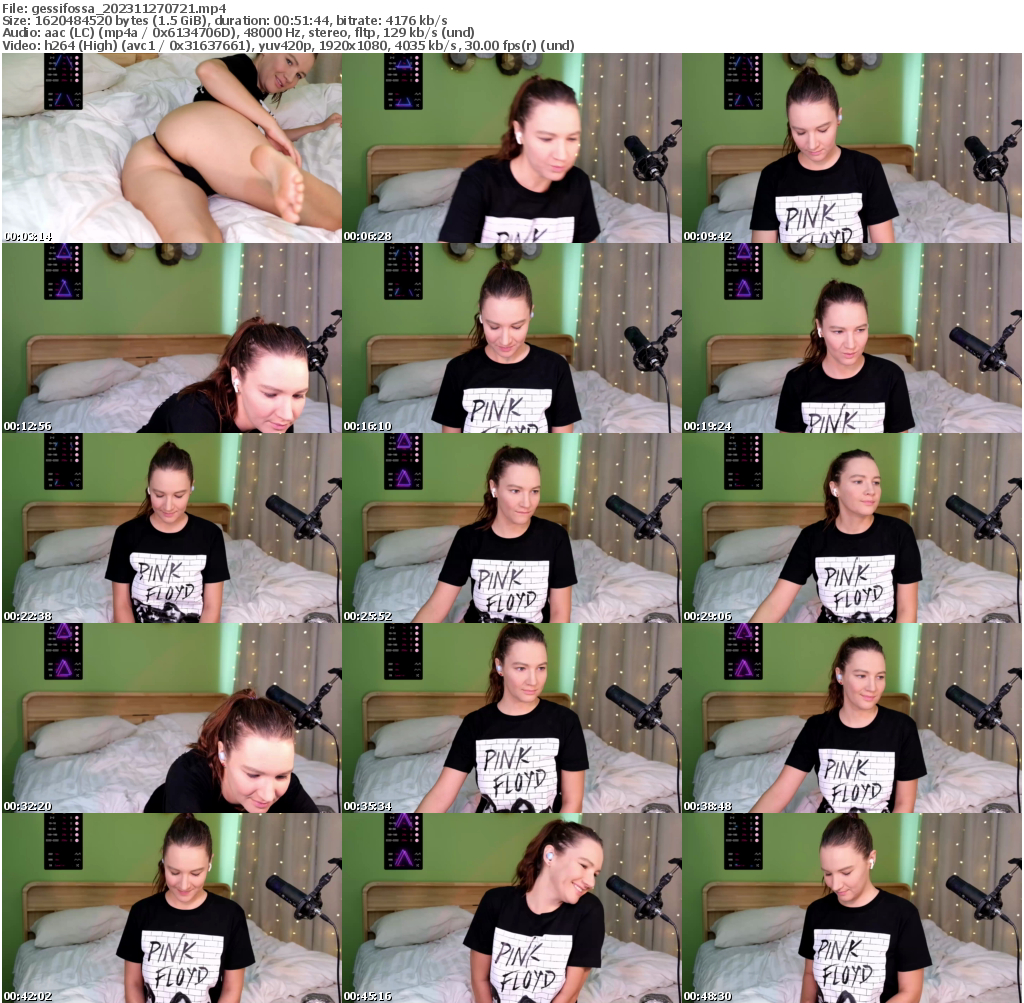1024x1003 pixels.
Task: Select the 00:16:10 preview image
Action: click(x=511, y=337)
